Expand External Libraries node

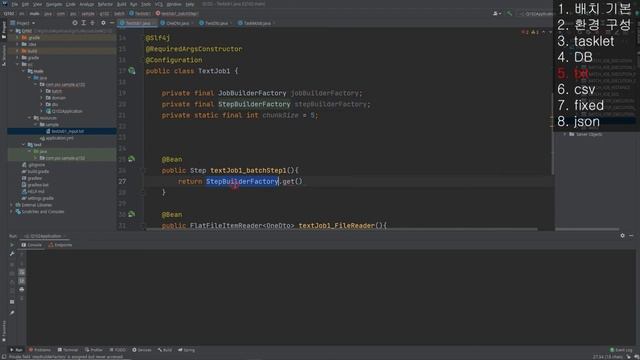(11, 205)
